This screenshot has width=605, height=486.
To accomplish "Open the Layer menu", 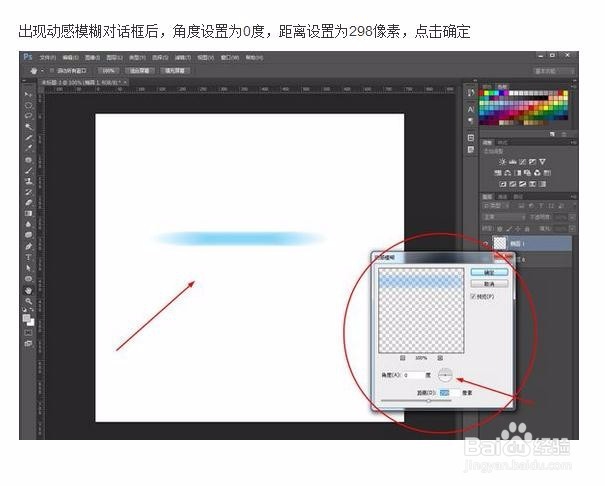I will coord(114,57).
